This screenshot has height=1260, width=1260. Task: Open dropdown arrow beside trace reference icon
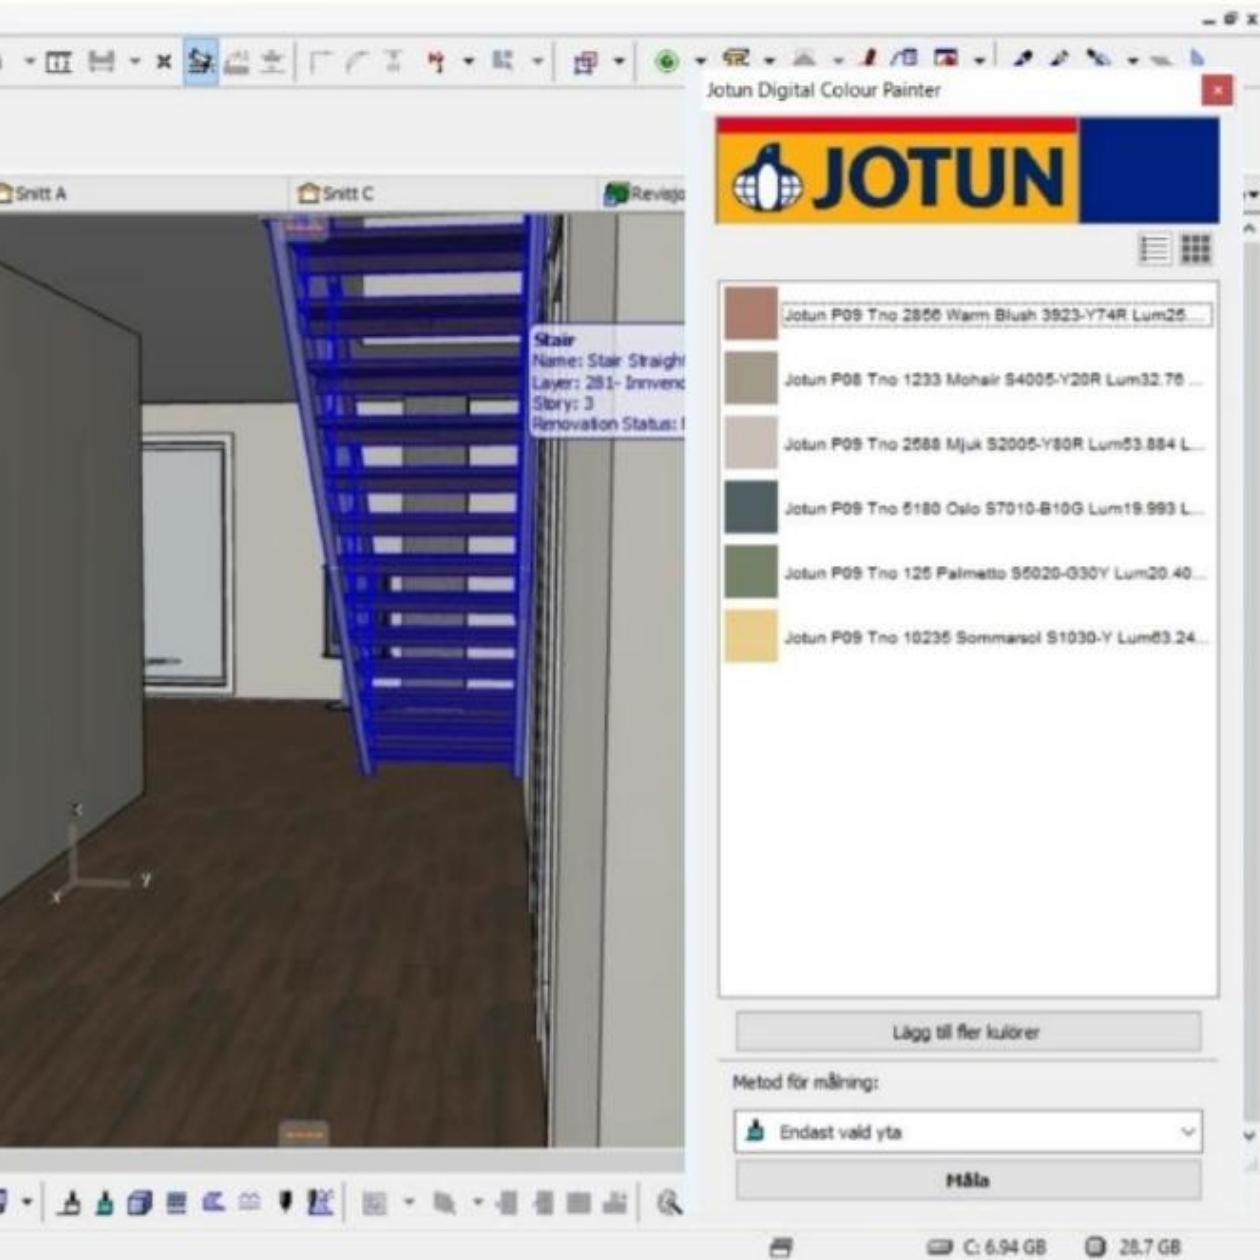[x=620, y=62]
